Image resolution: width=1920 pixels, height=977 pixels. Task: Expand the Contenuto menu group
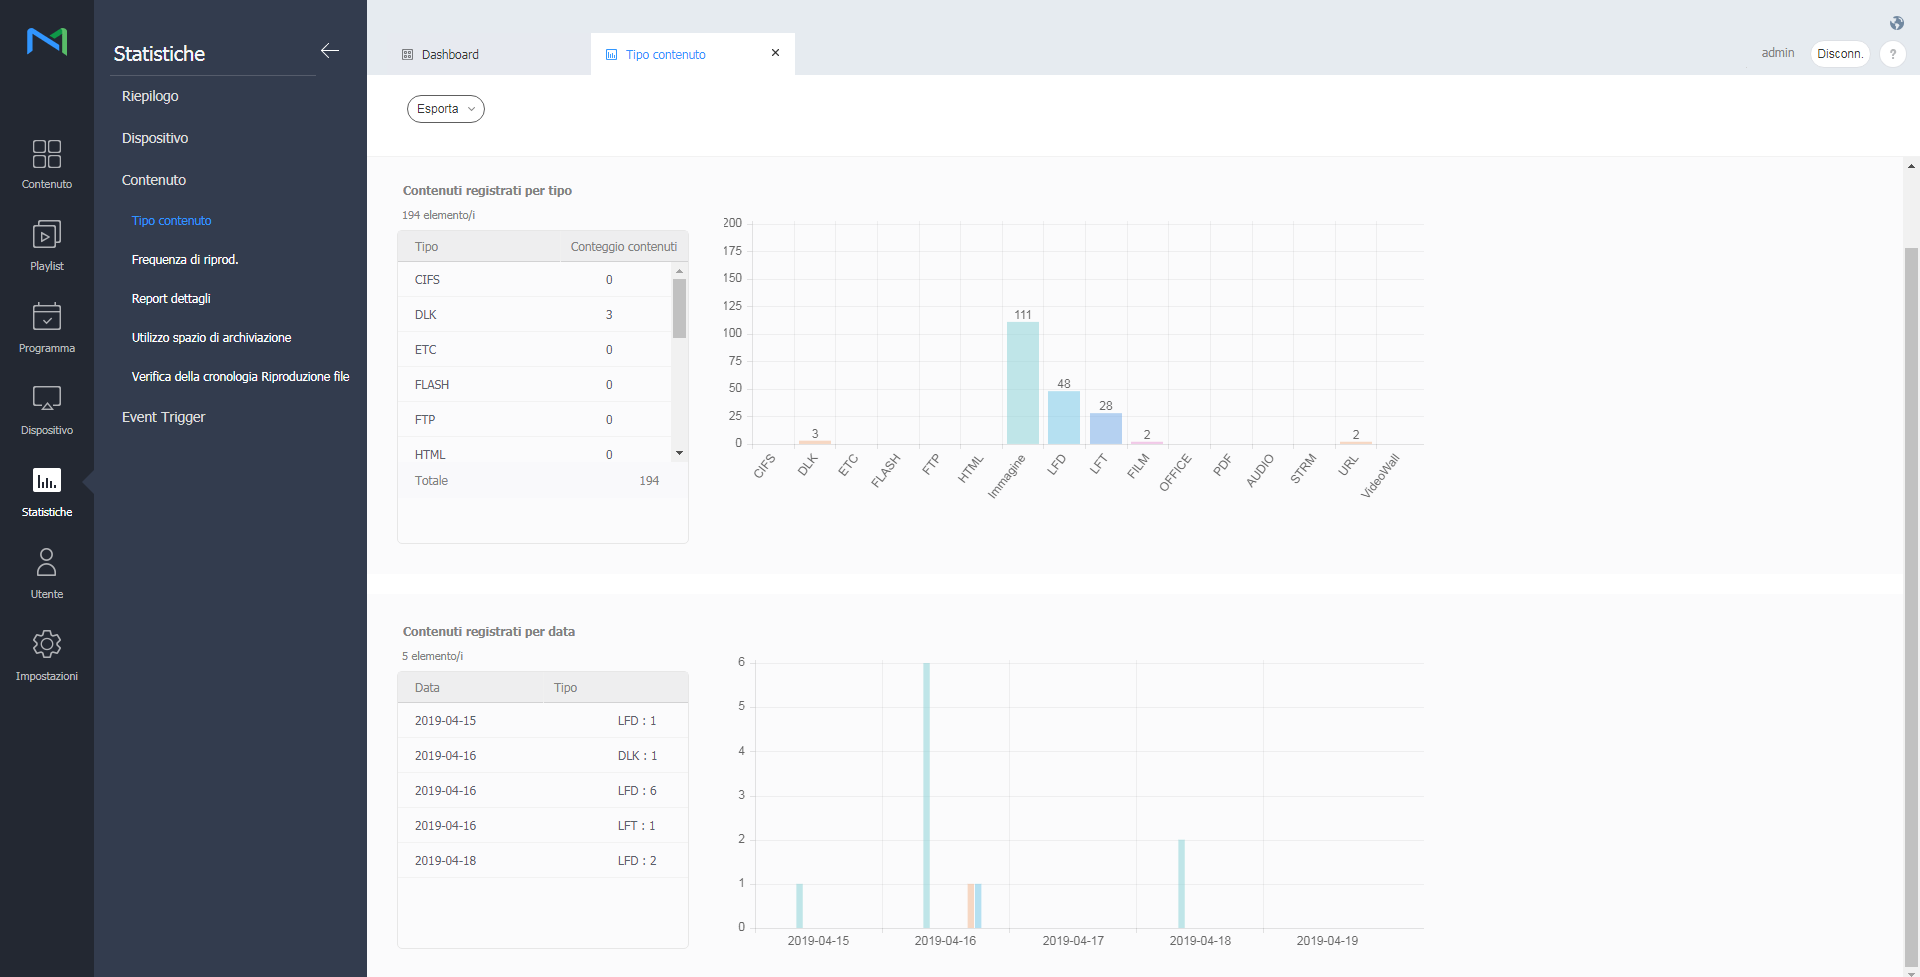(x=154, y=180)
